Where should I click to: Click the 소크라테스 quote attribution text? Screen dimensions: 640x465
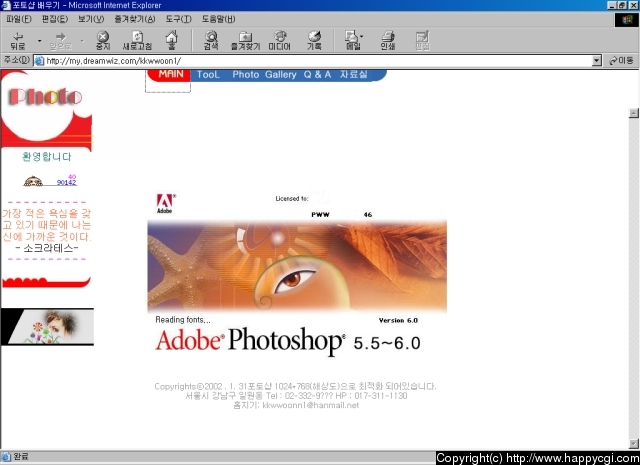tap(48, 248)
